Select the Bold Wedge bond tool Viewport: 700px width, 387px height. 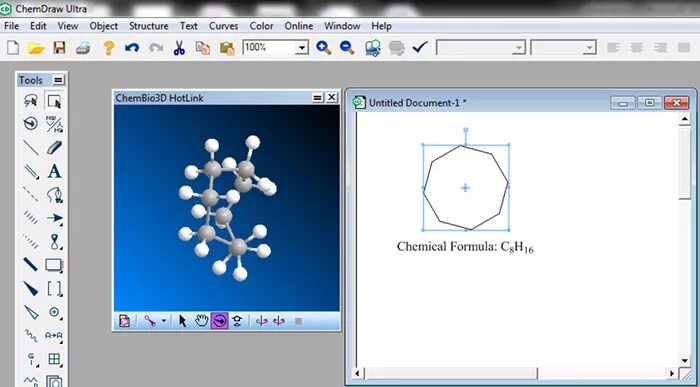click(30, 288)
